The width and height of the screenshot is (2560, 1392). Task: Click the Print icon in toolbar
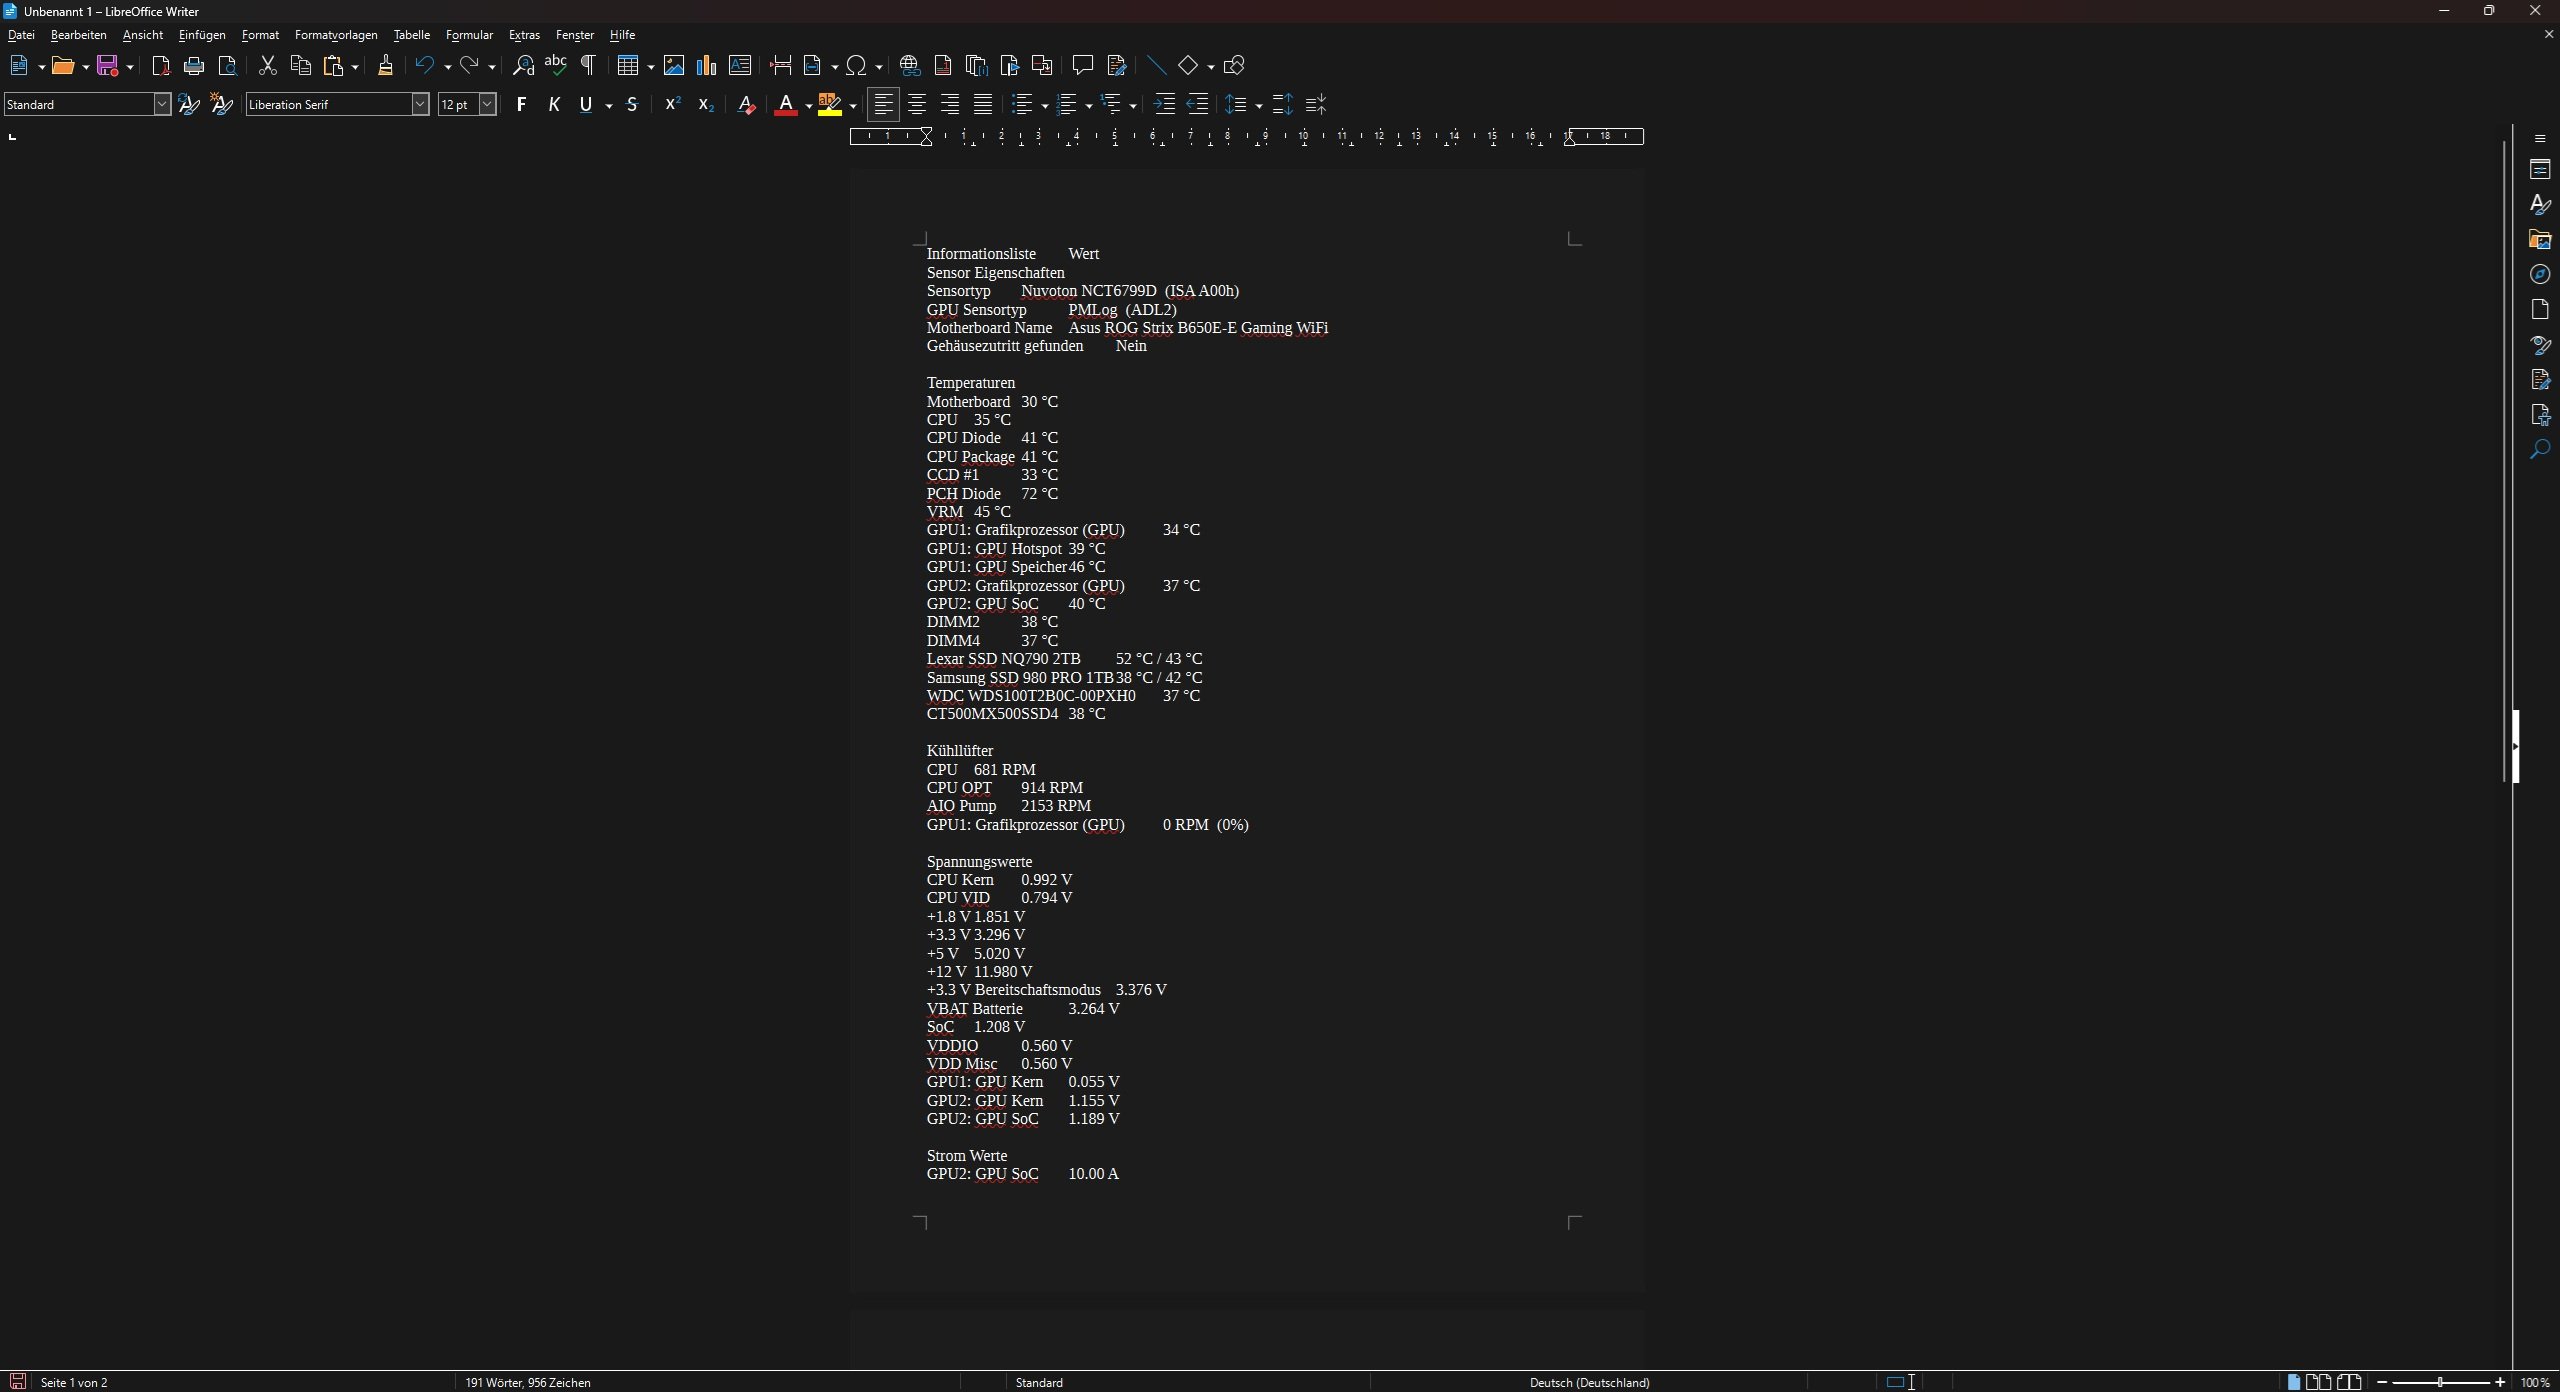click(194, 66)
